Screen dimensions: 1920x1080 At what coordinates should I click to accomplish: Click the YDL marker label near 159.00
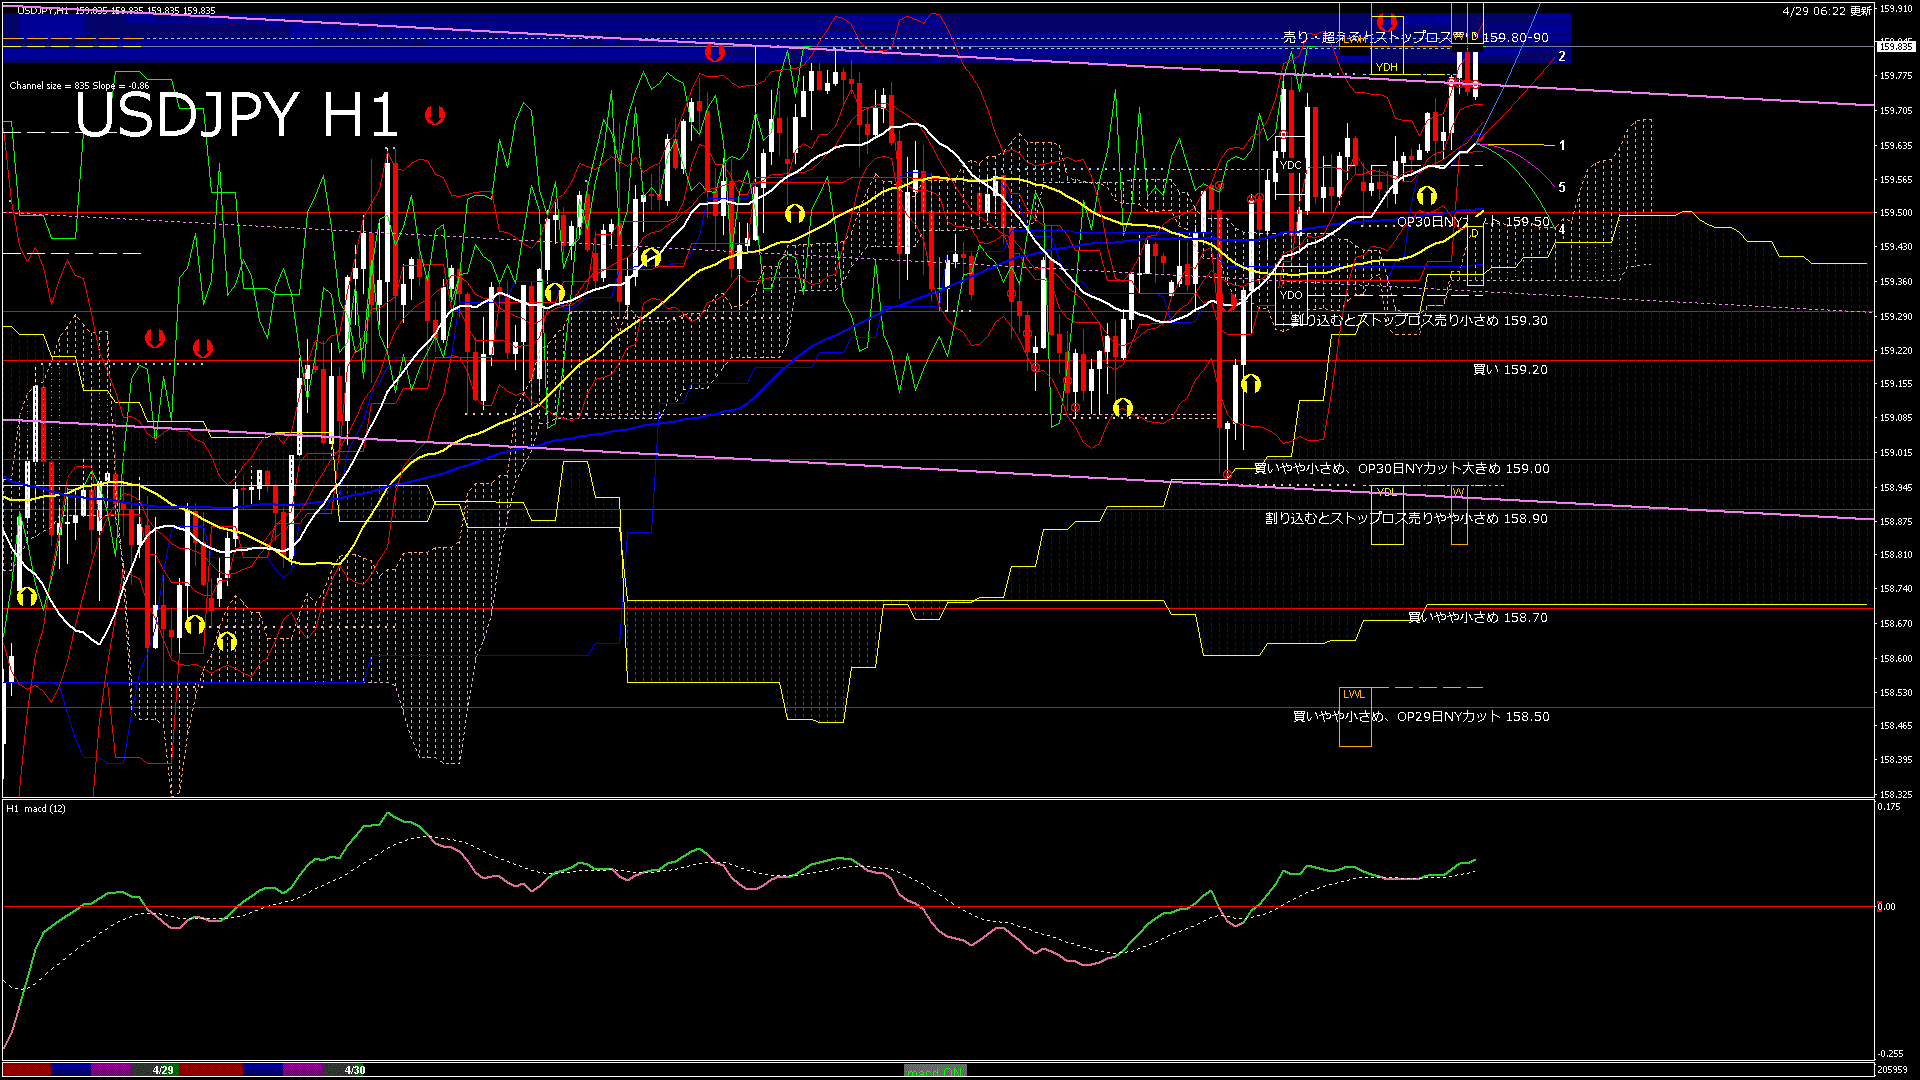[1386, 492]
